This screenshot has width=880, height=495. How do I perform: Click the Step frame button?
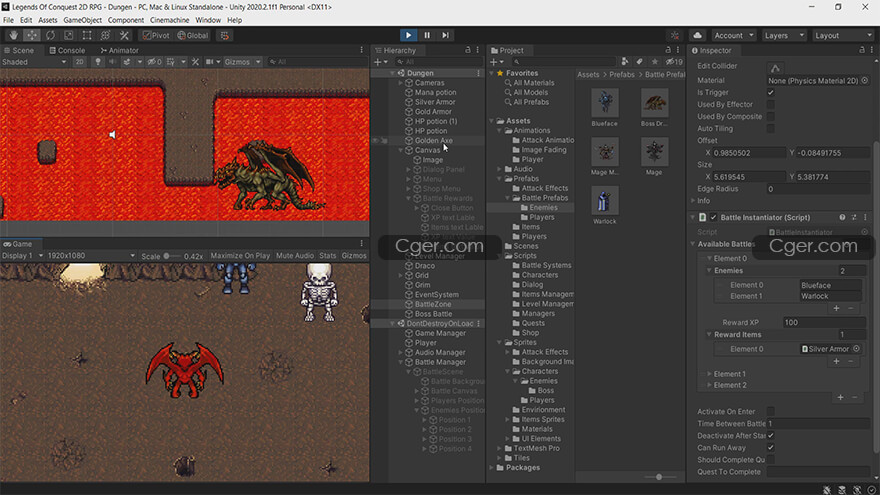coord(446,35)
